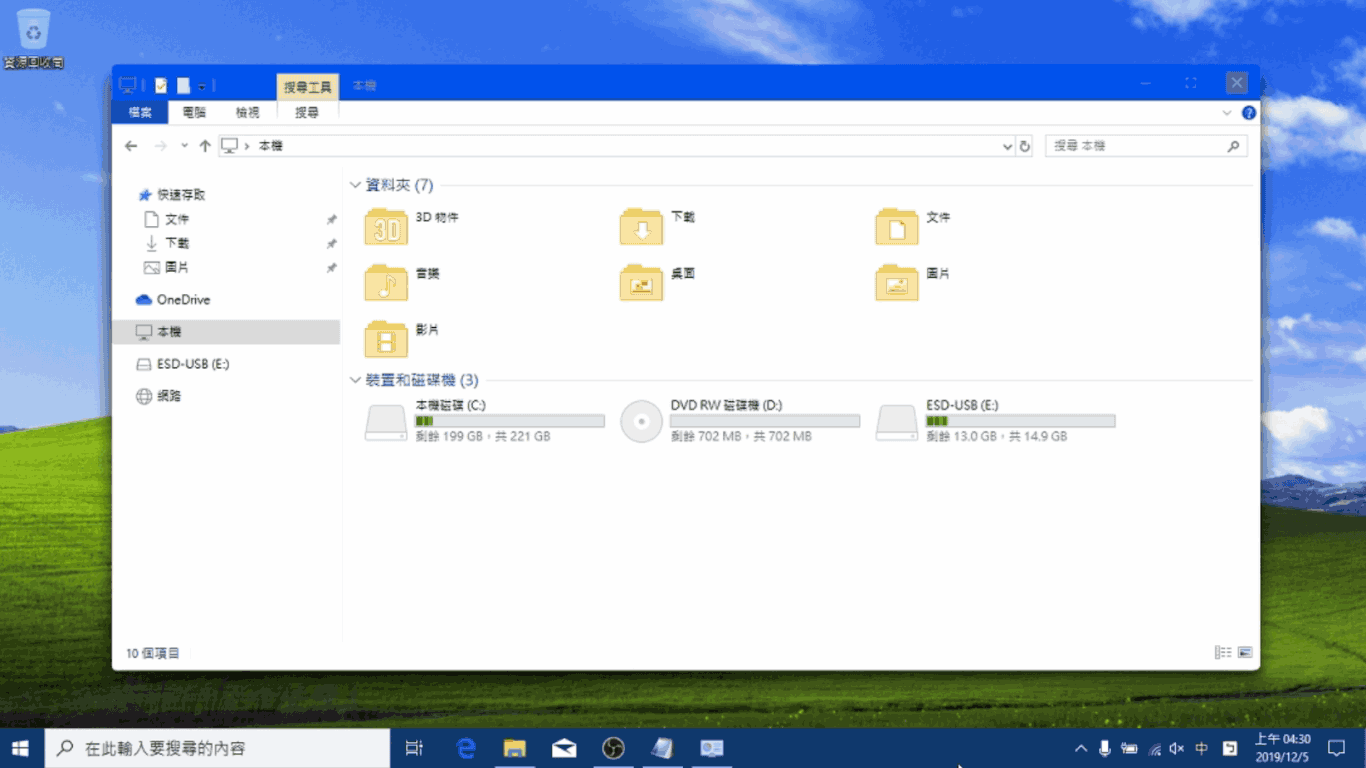1366x768 pixels.
Task: Click the D: drive usage bar
Action: (x=765, y=422)
